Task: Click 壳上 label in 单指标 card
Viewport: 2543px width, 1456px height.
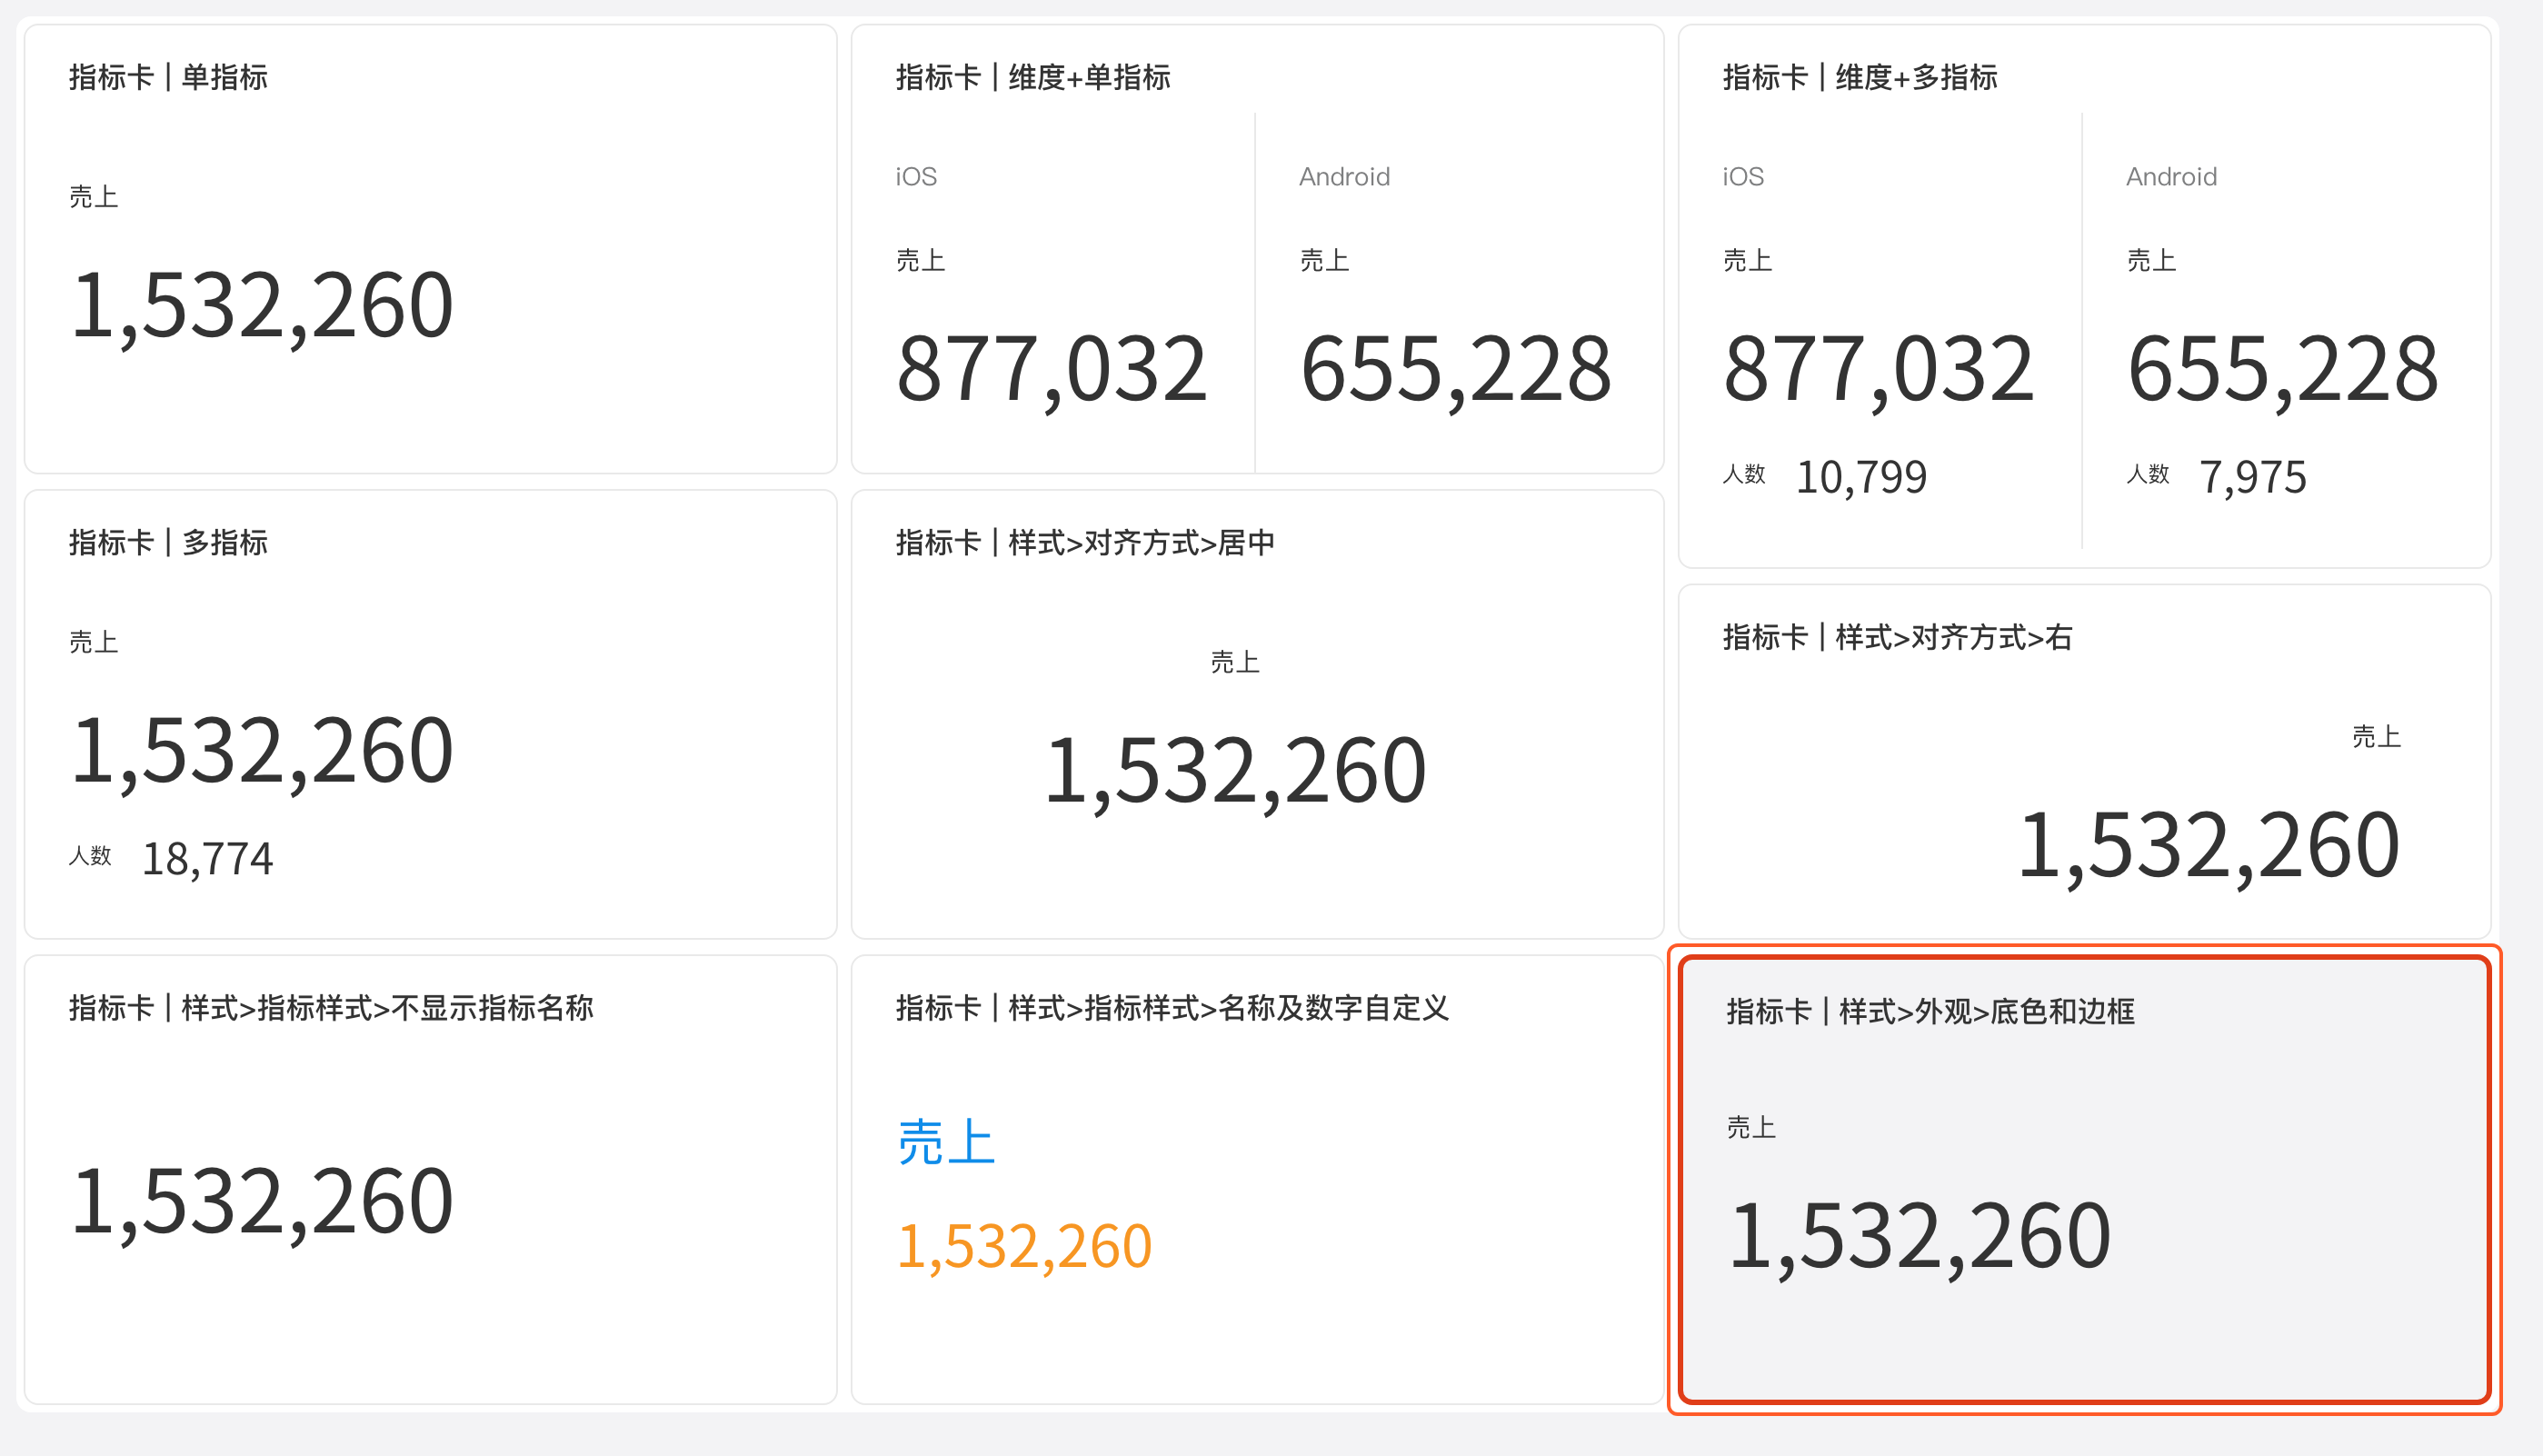Action: tap(93, 197)
